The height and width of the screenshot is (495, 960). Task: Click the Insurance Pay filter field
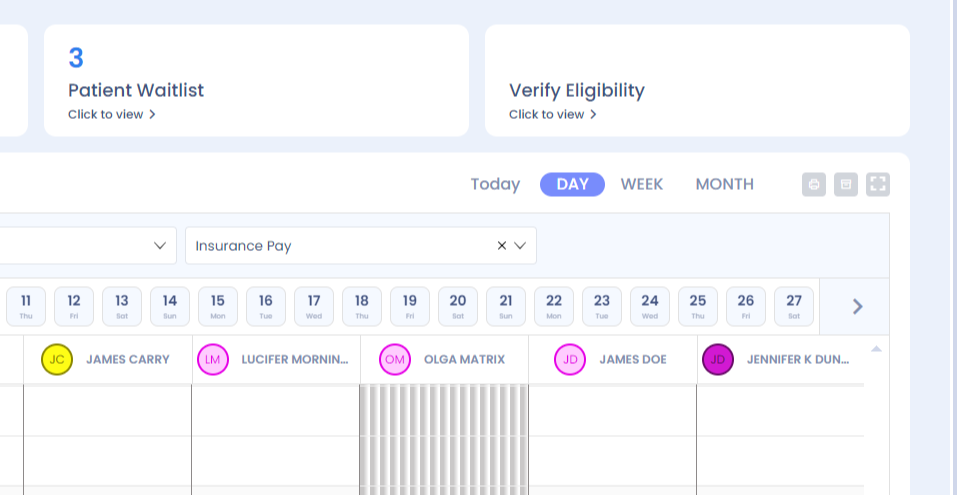(361, 246)
